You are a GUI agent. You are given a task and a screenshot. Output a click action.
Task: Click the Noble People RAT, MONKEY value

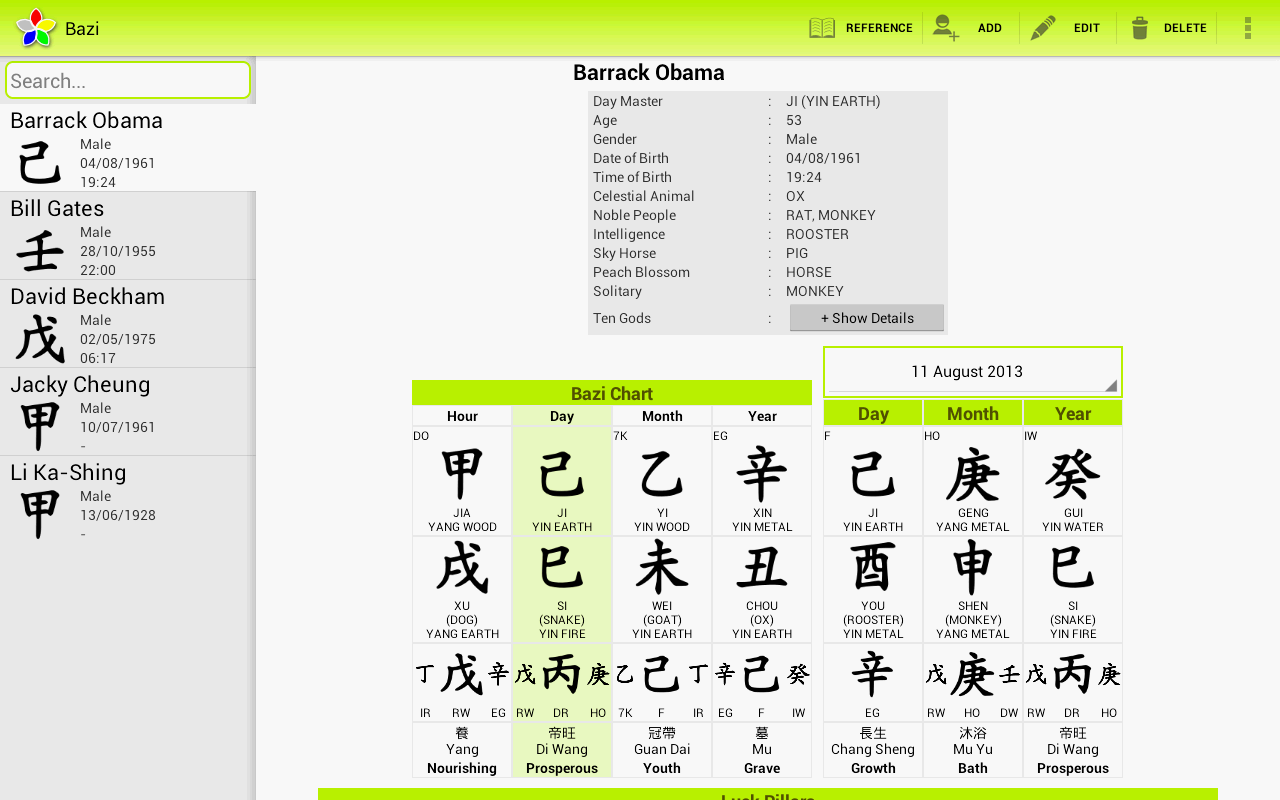click(x=831, y=215)
